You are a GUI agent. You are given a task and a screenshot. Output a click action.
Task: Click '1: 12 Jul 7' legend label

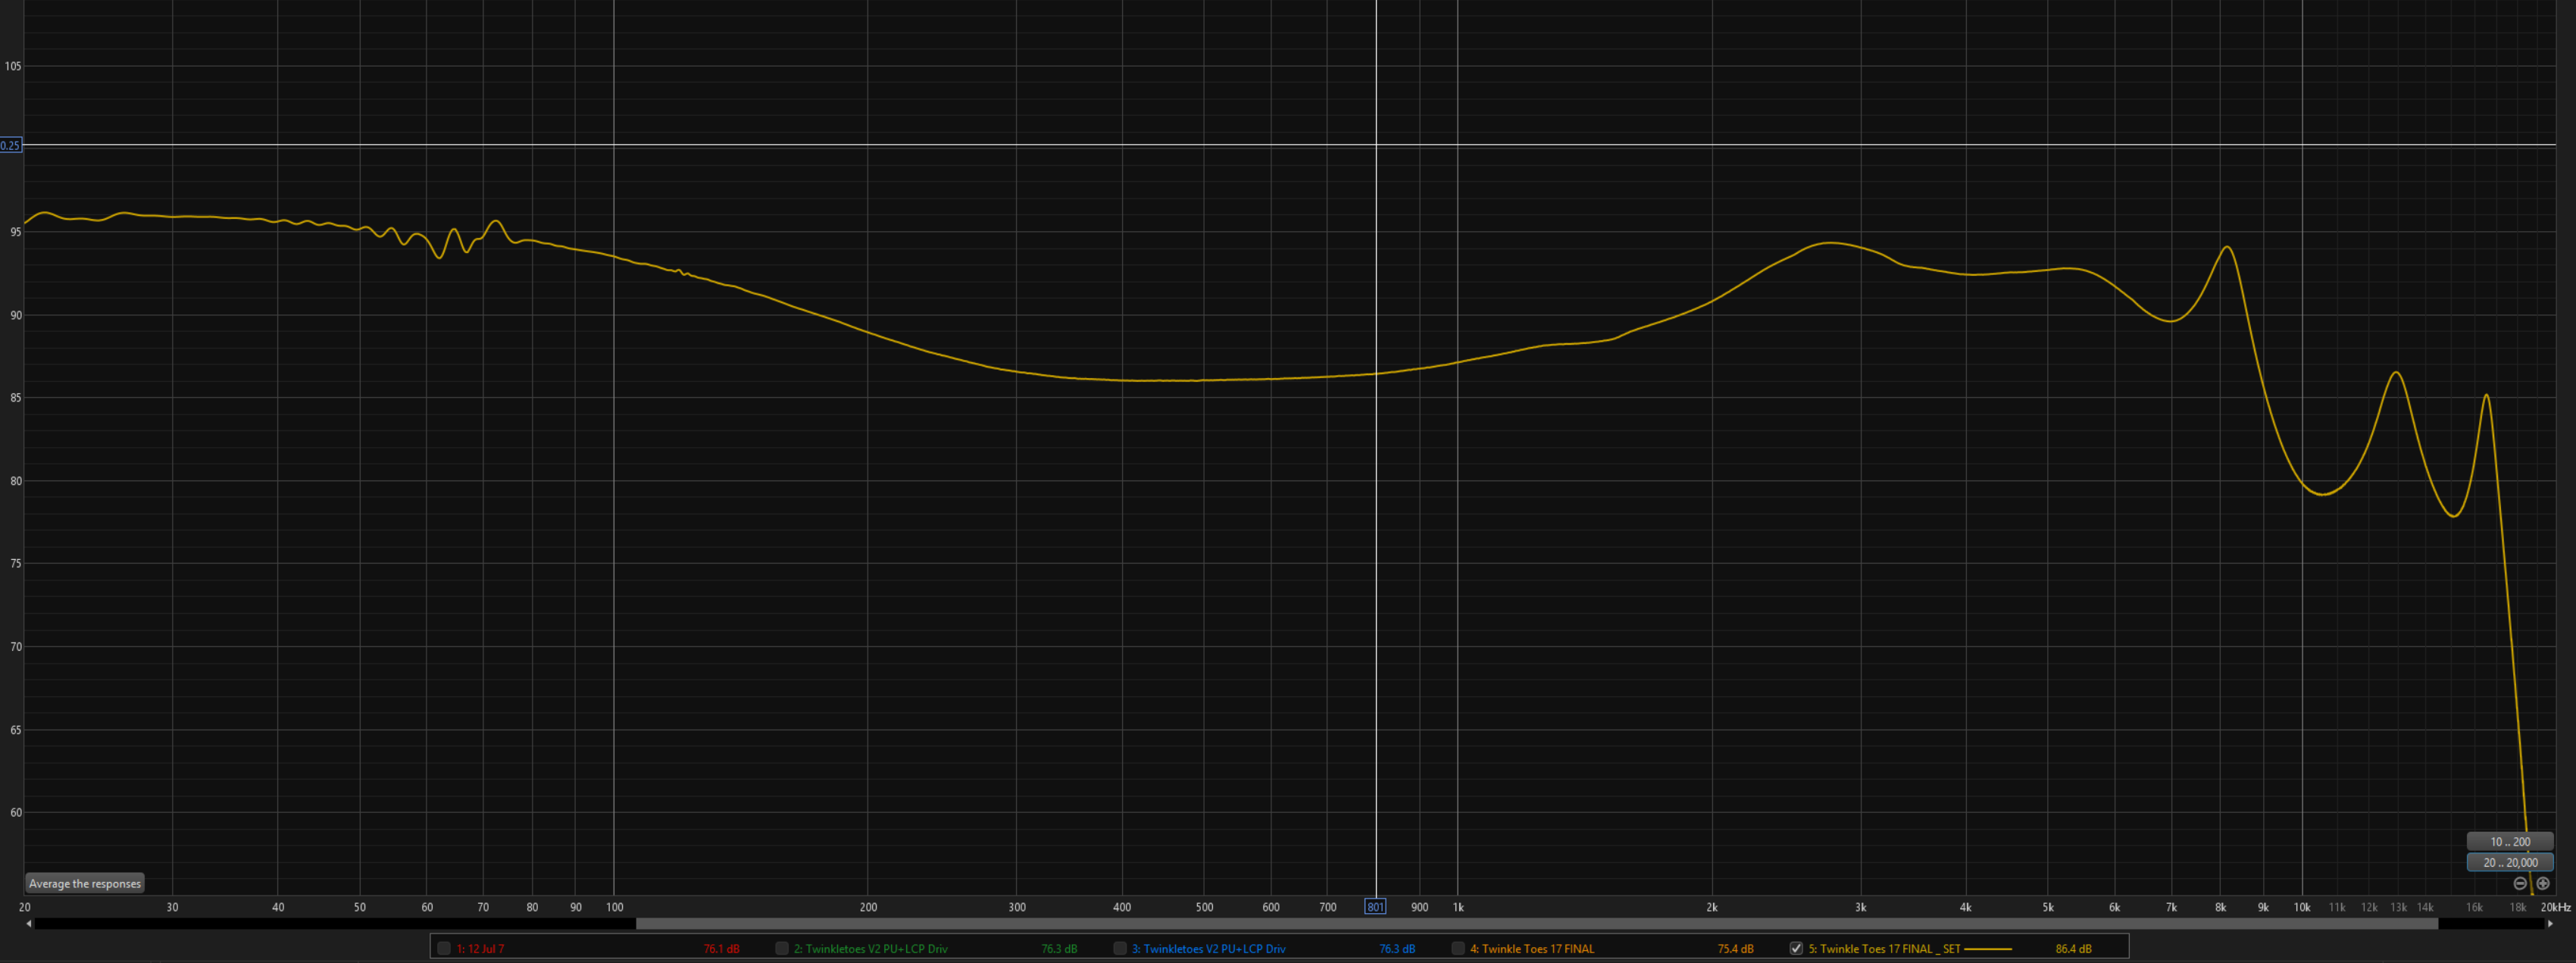(x=480, y=949)
